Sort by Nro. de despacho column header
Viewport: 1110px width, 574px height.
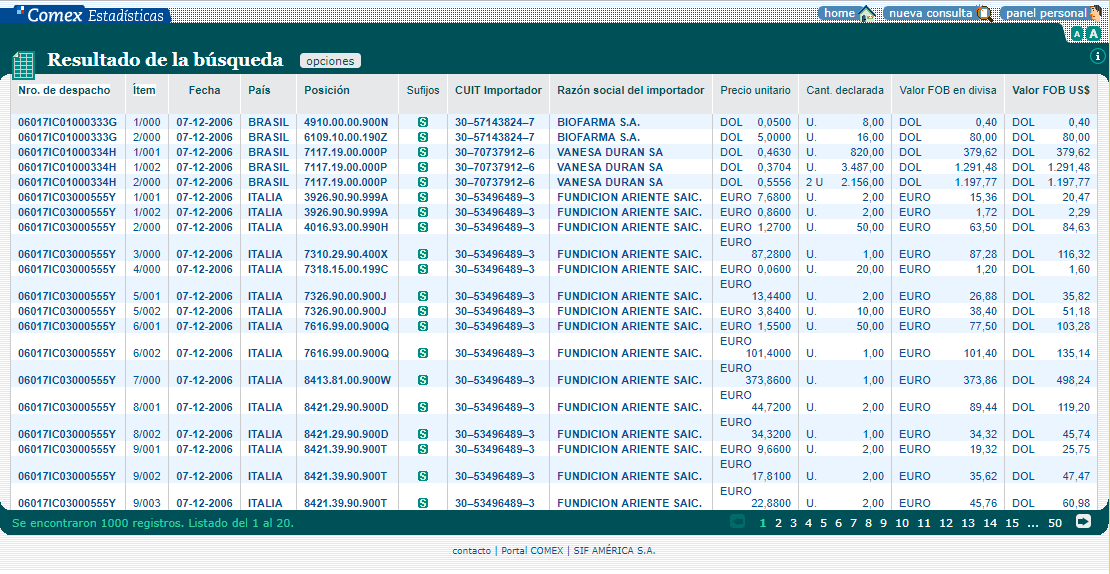coord(64,90)
